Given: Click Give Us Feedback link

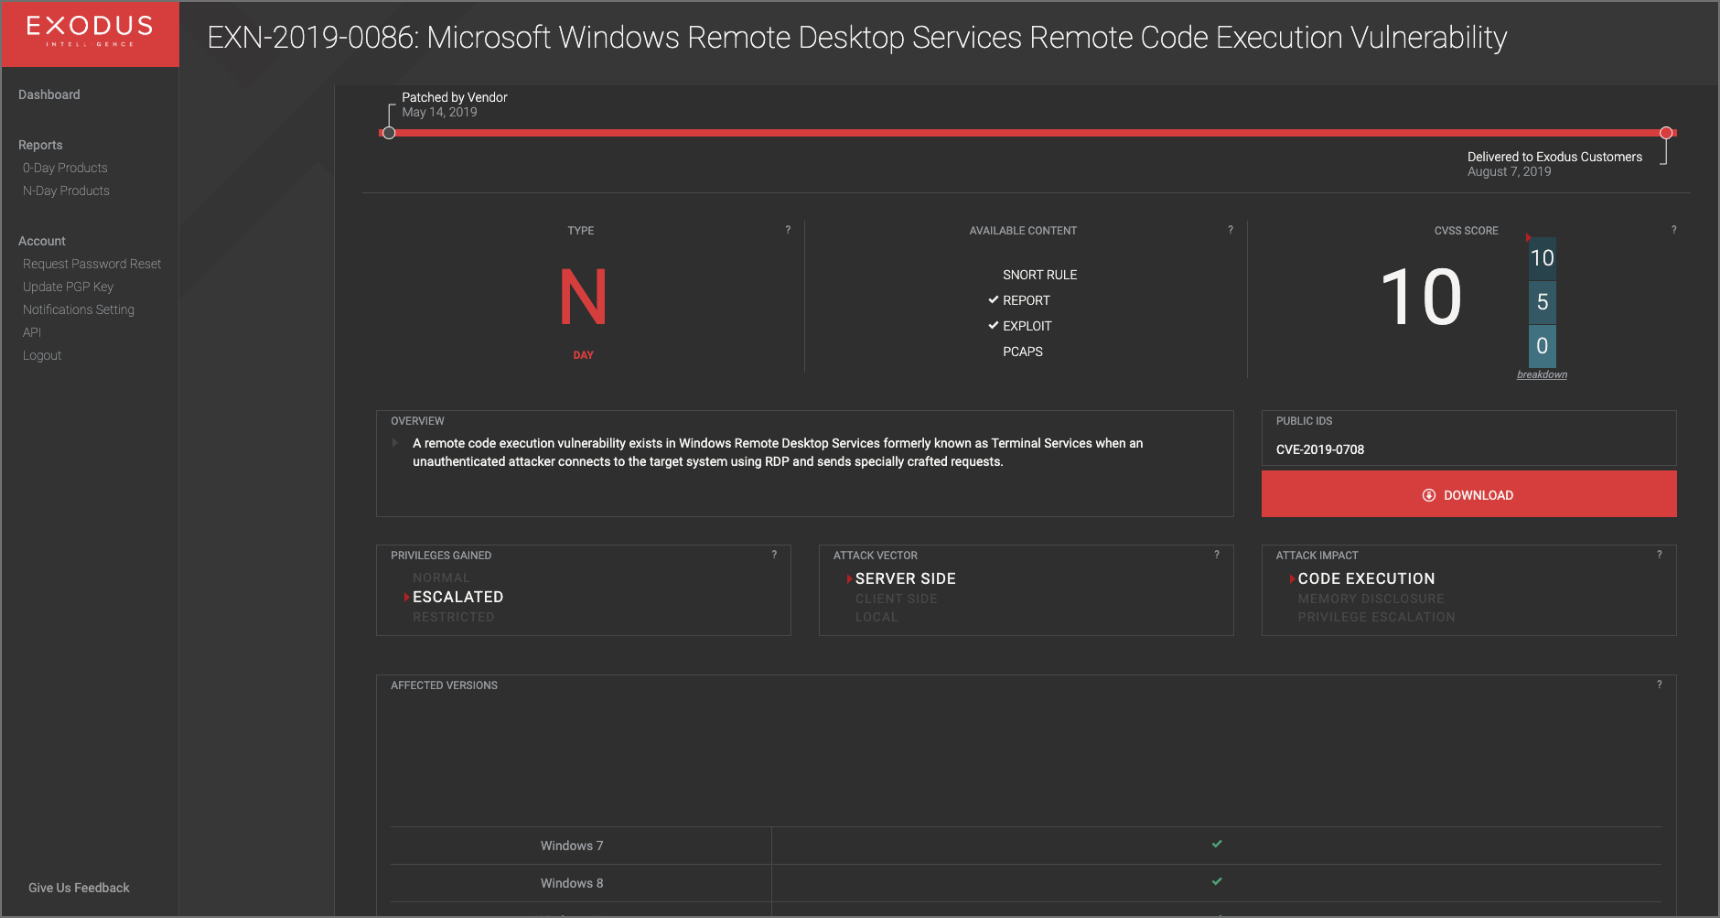Looking at the screenshot, I should 79,888.
